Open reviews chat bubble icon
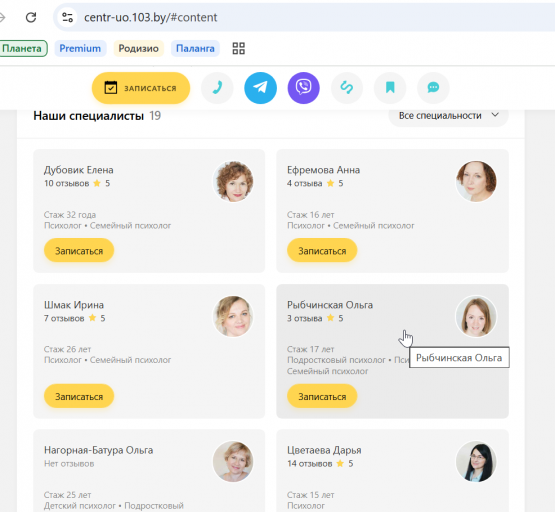 (x=433, y=88)
